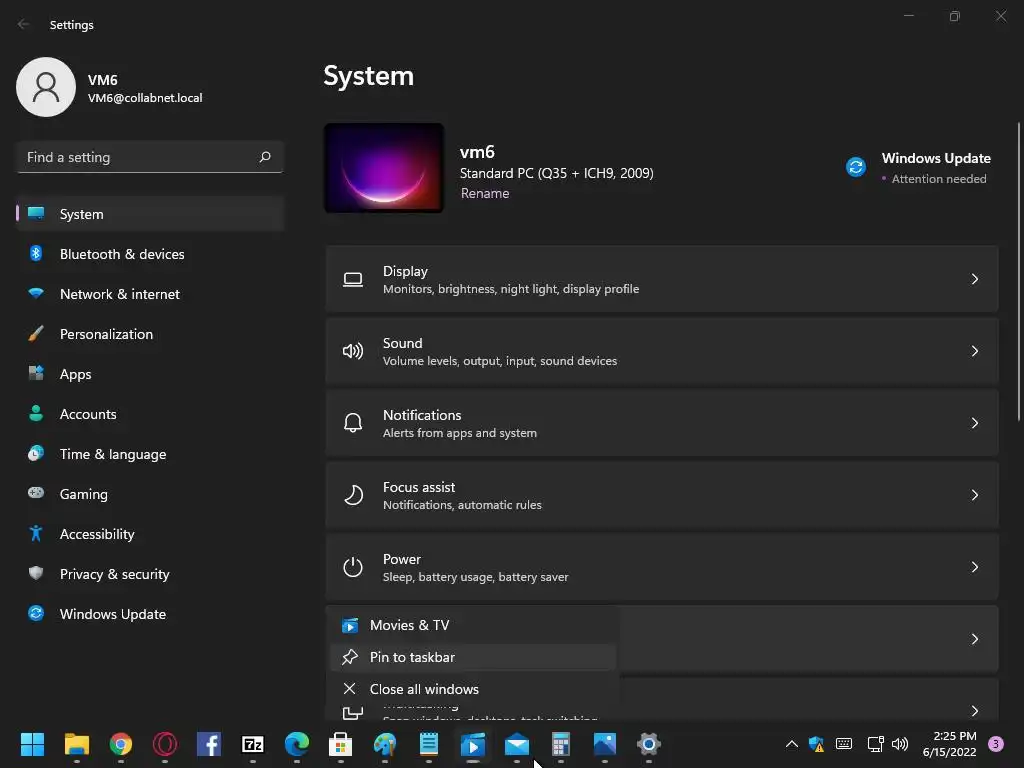Click the Movies & TV taskbar icon
1024x768 pixels.
pos(473,744)
